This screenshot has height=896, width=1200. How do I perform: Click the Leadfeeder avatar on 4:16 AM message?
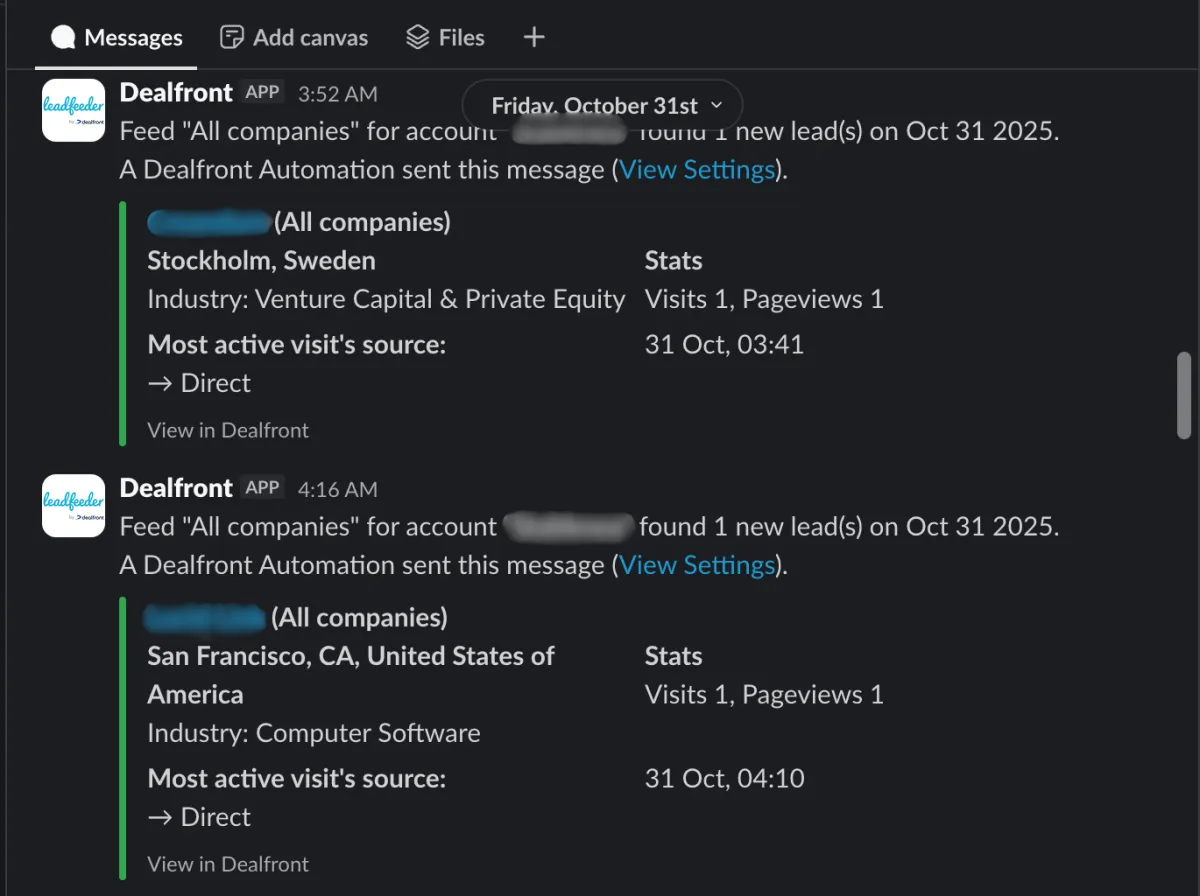click(x=73, y=505)
